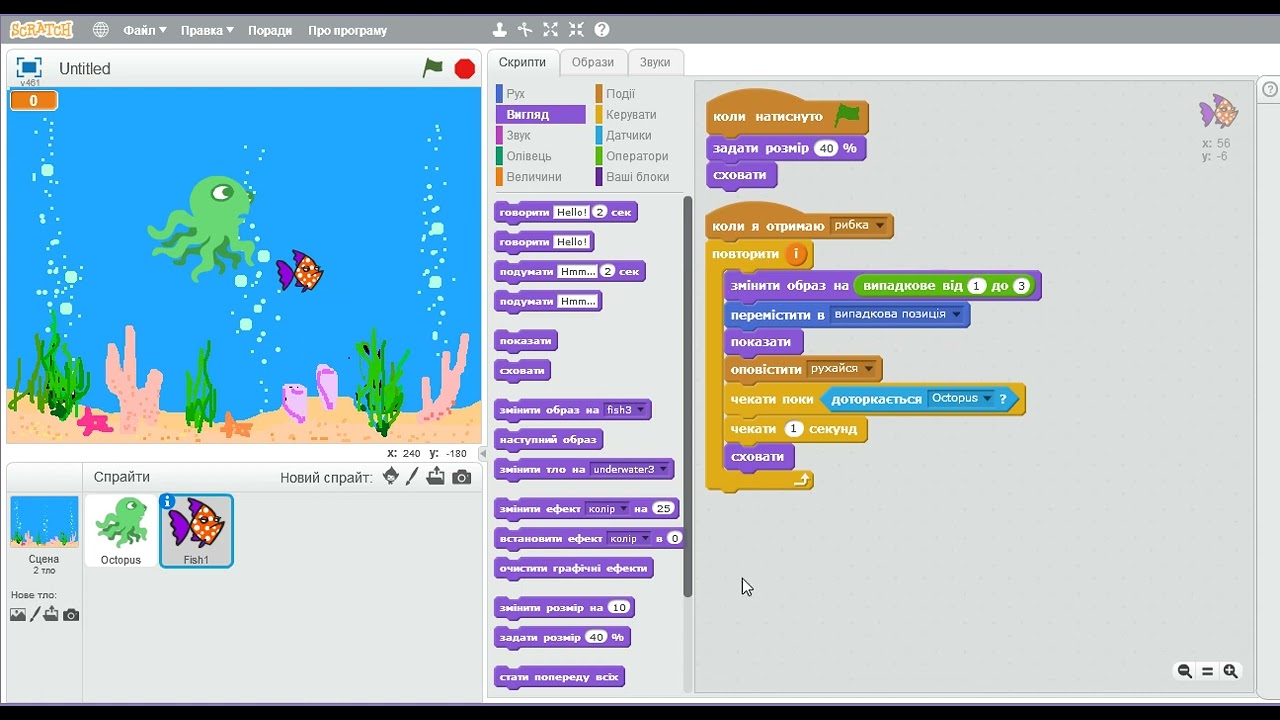Open випадкова позиція dropdown in script
The height and width of the screenshot is (720, 1280).
pyautogui.click(x=897, y=314)
